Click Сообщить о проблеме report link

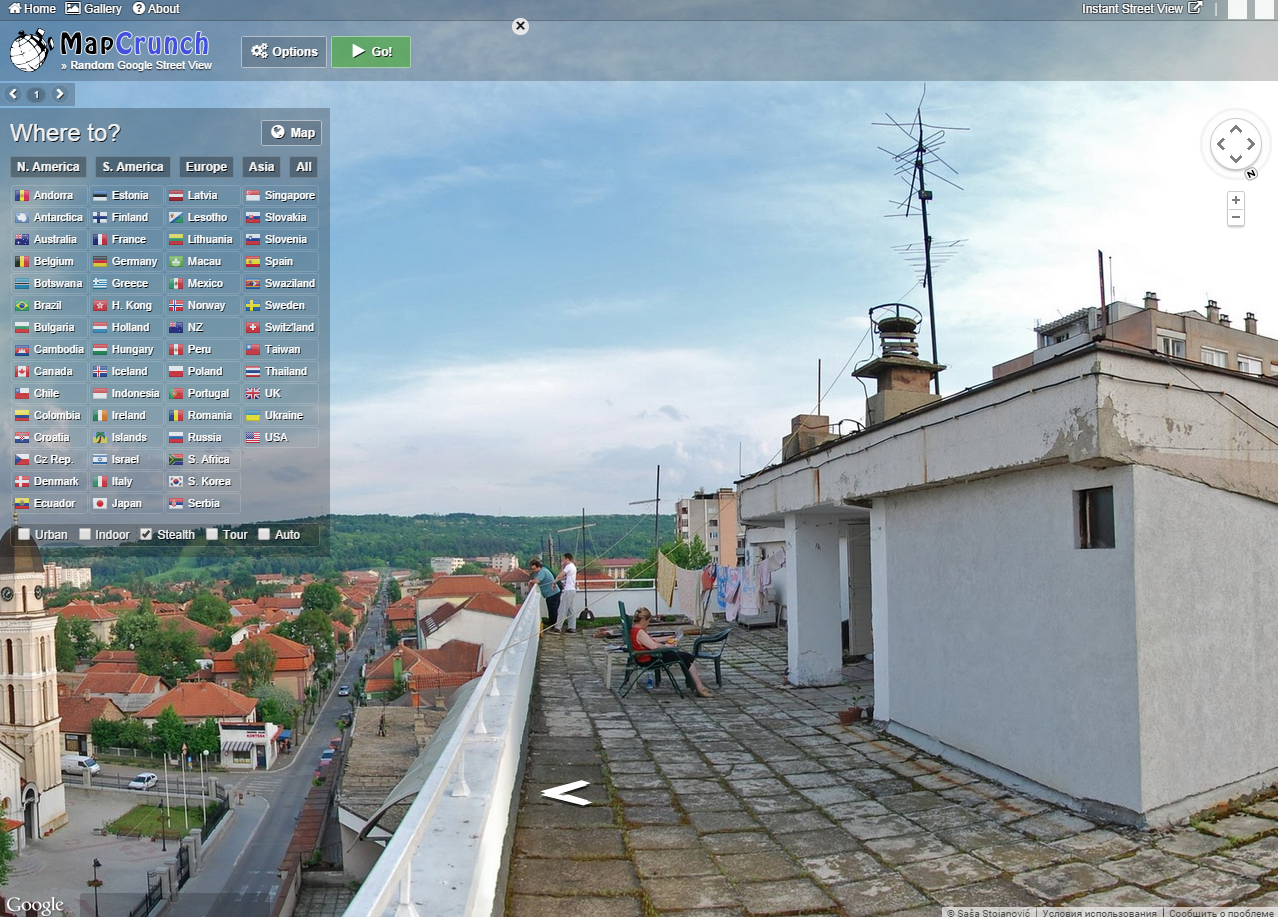coord(1220,912)
